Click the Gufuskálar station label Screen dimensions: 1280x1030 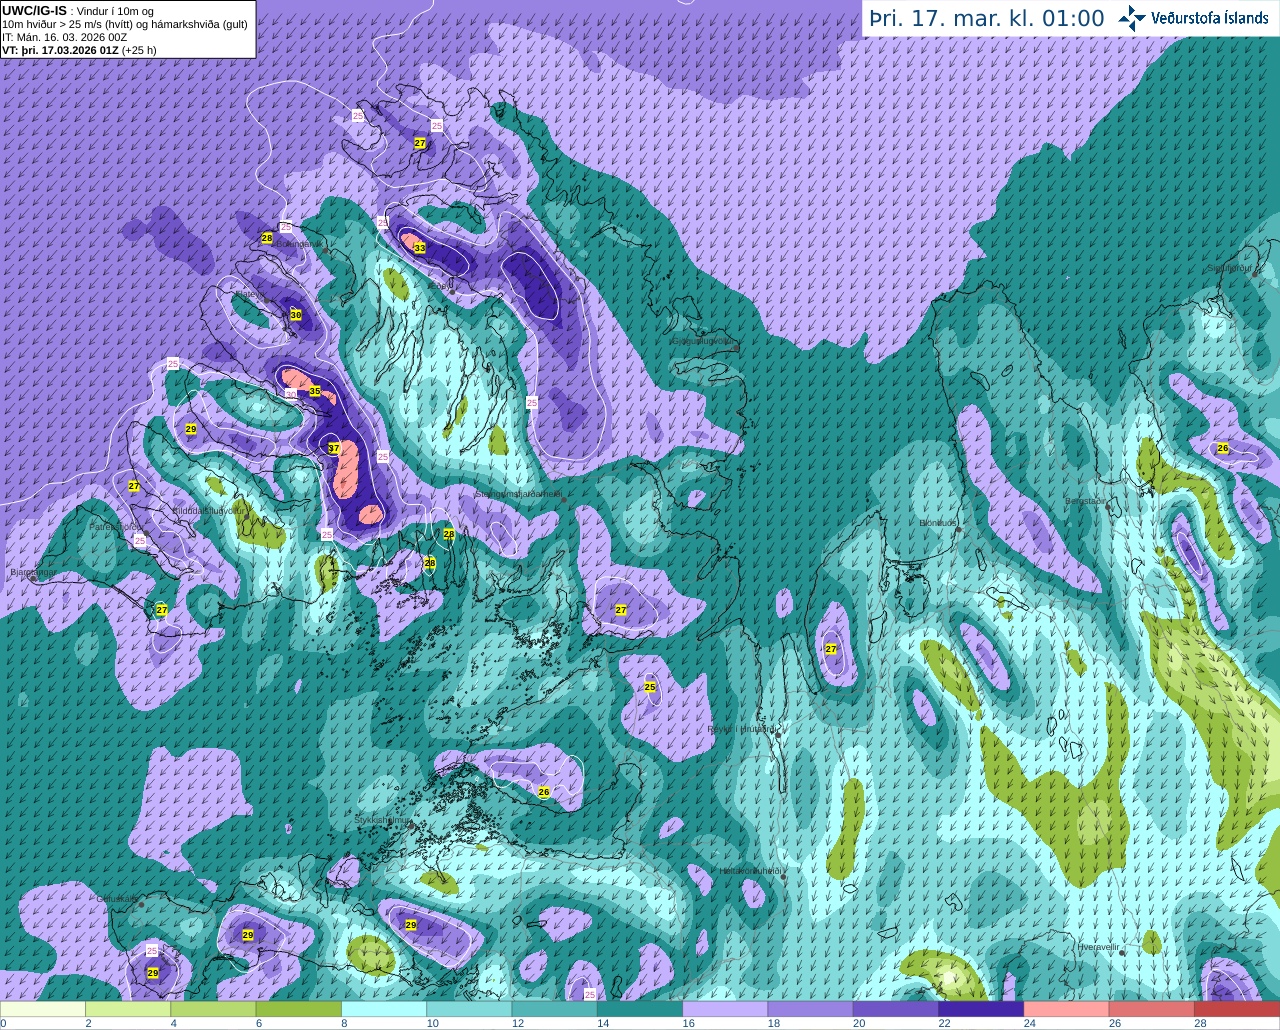click(117, 899)
